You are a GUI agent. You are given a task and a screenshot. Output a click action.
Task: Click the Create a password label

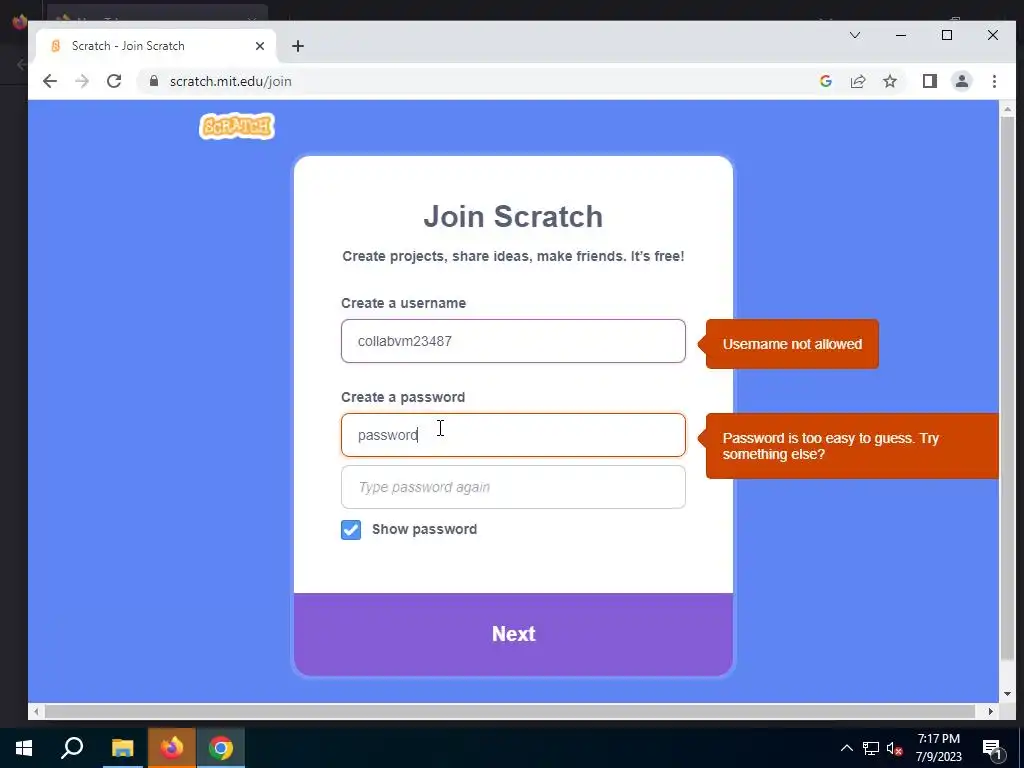pyautogui.click(x=403, y=397)
